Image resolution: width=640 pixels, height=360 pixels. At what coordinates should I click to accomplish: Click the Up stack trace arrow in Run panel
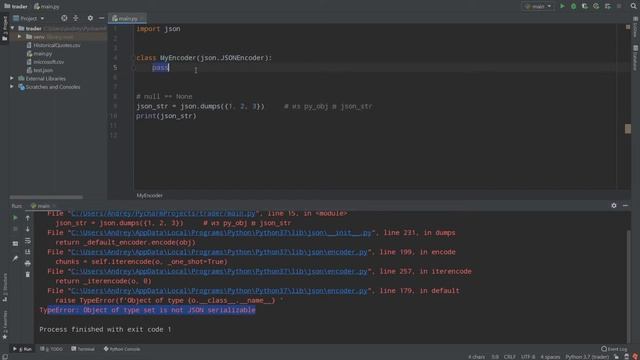coord(28,218)
